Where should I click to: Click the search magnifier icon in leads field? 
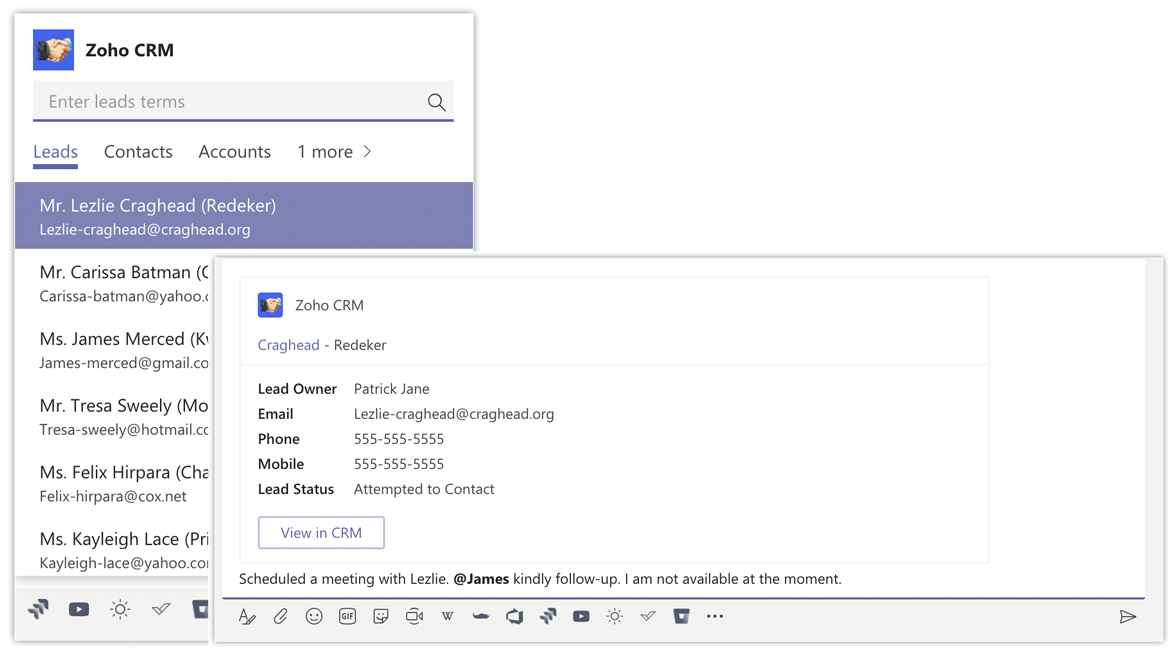point(436,102)
